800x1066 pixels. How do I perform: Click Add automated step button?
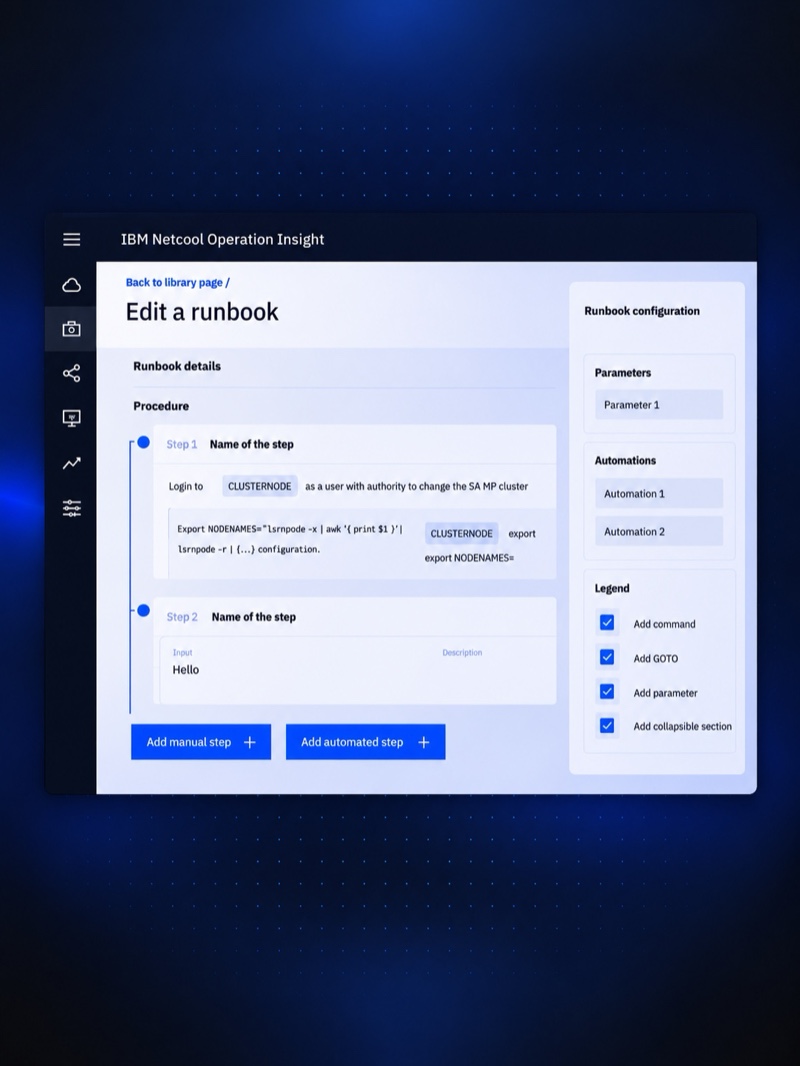[x=366, y=742]
